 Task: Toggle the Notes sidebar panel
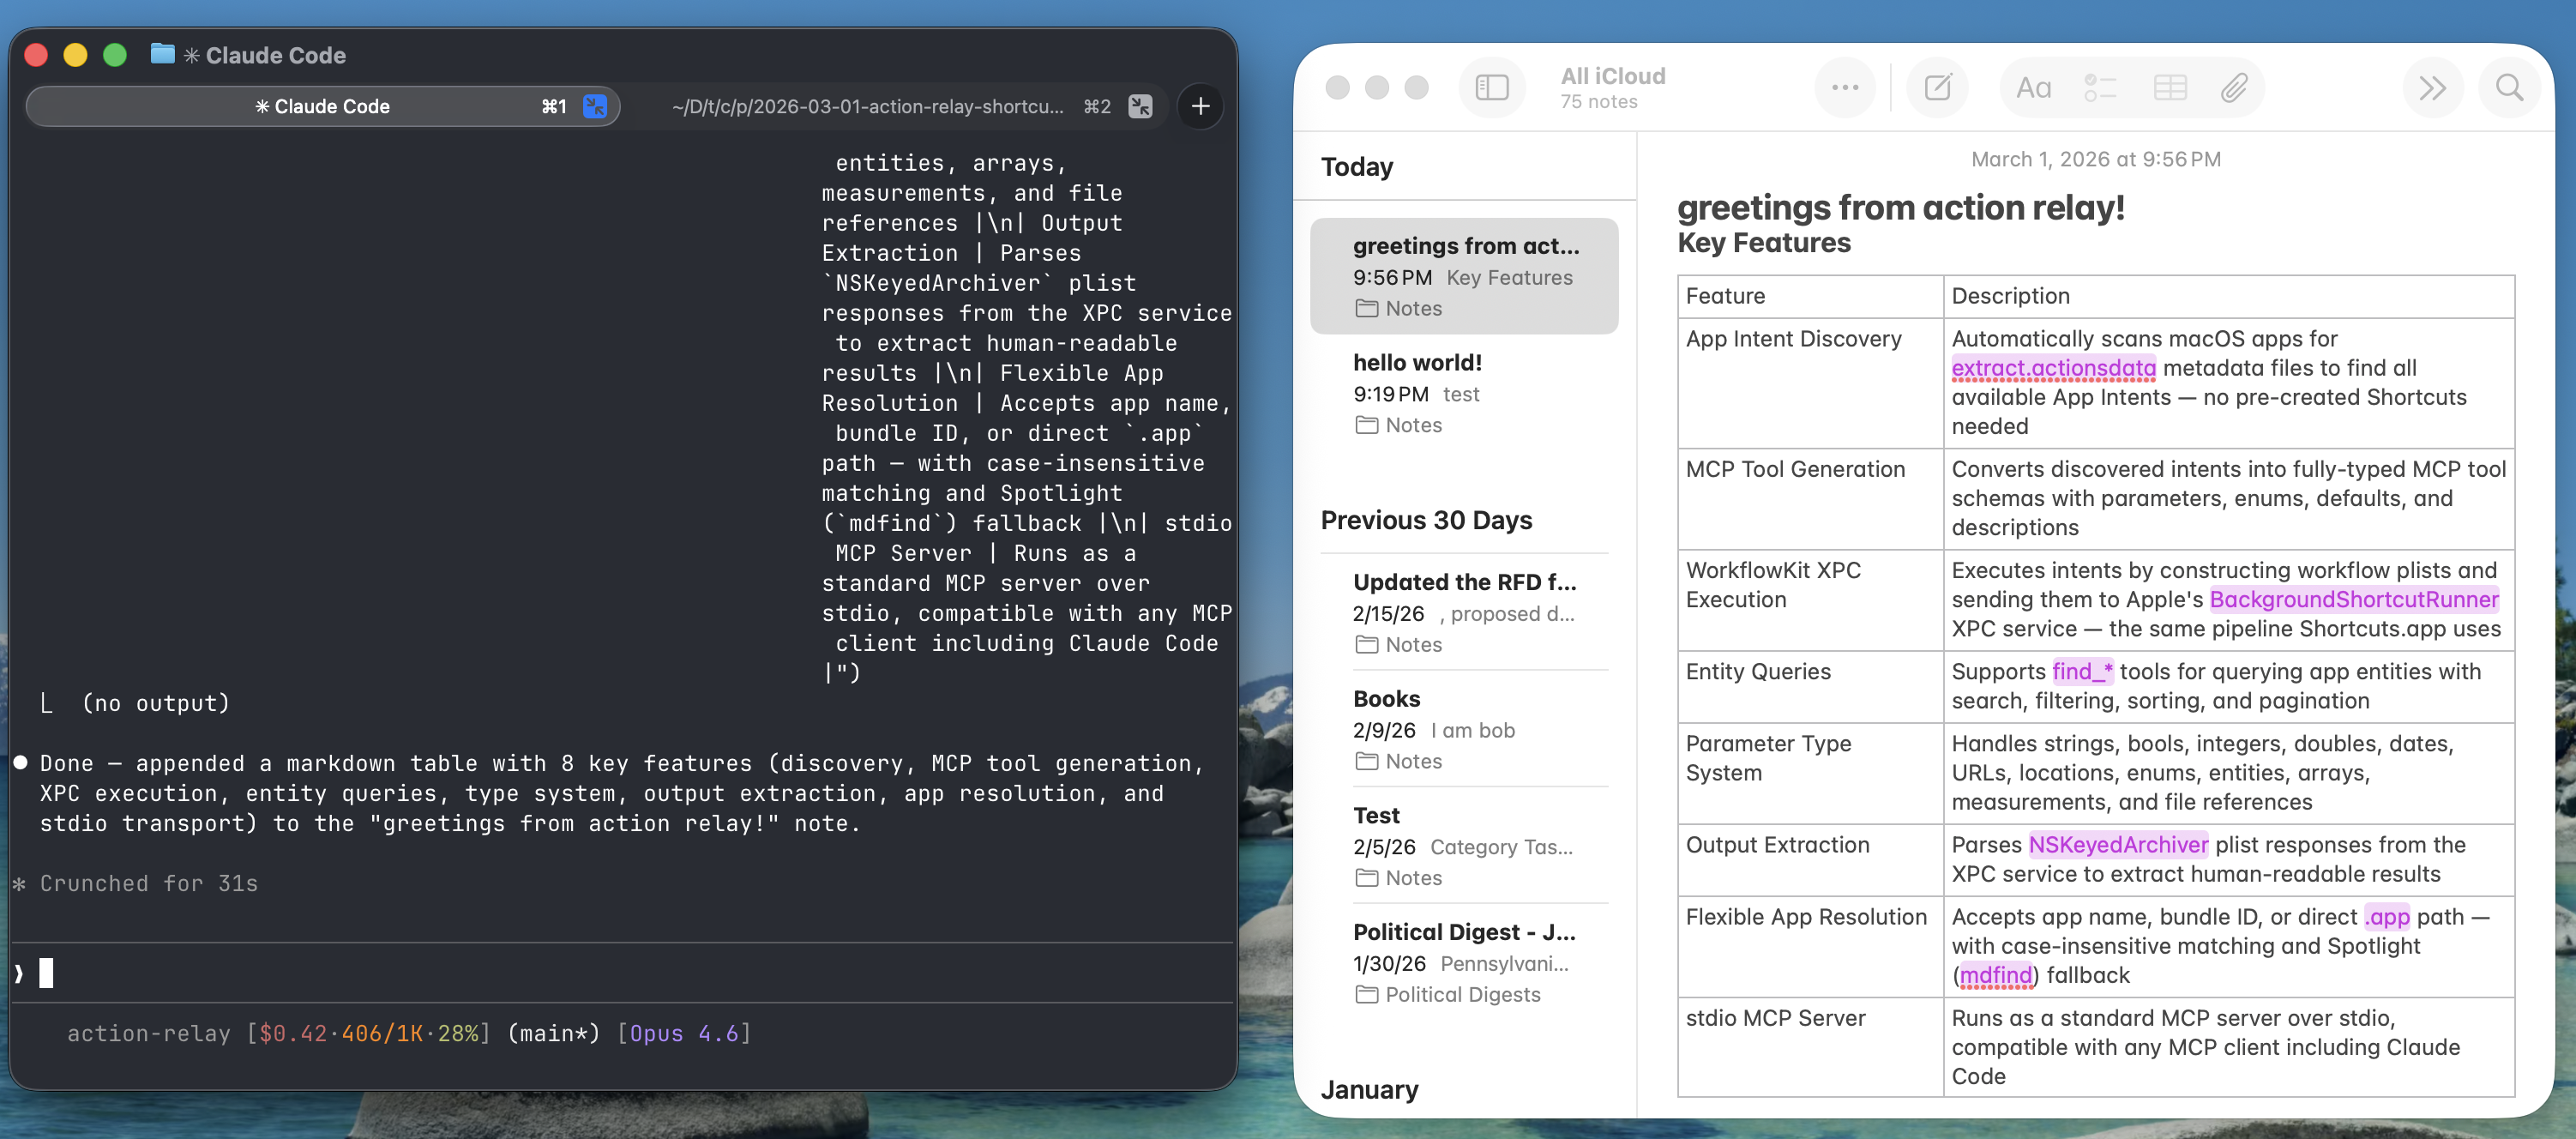pyautogui.click(x=1491, y=88)
